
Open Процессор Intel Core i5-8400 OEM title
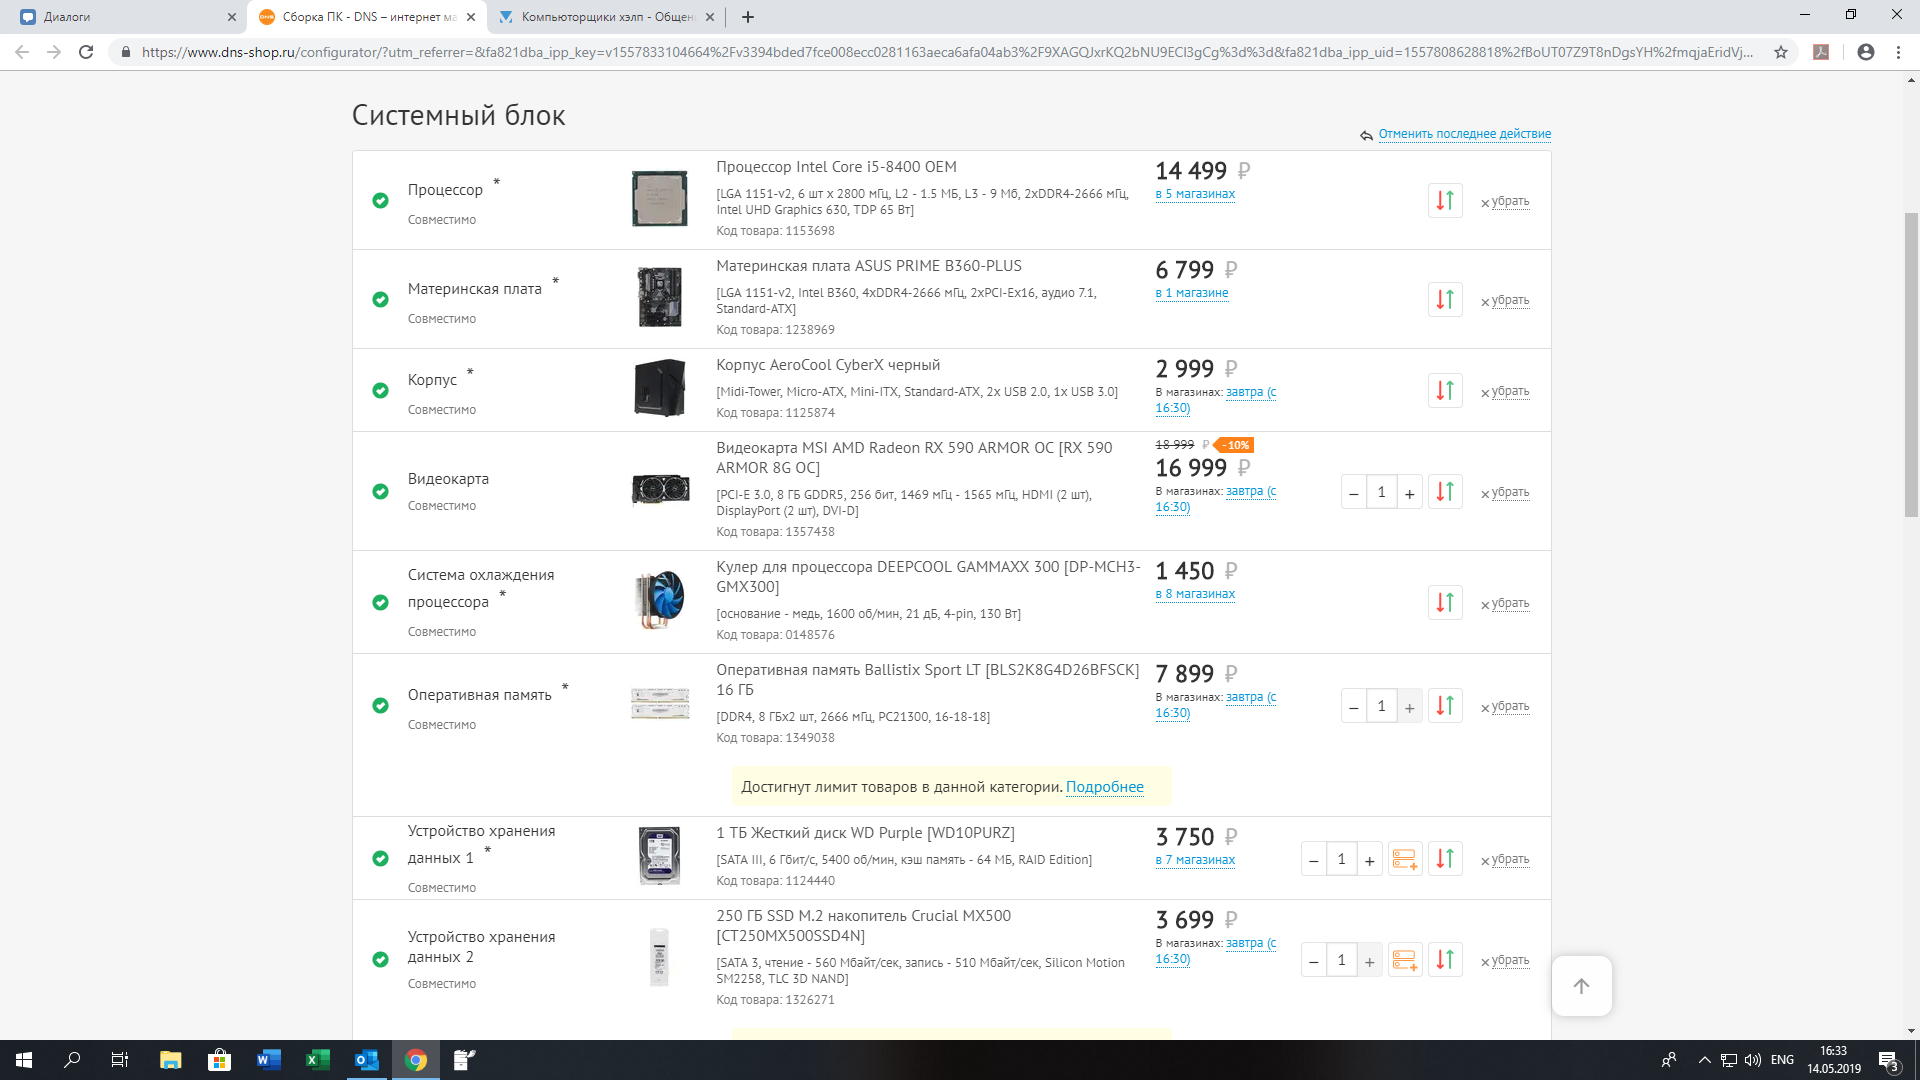pyautogui.click(x=836, y=167)
